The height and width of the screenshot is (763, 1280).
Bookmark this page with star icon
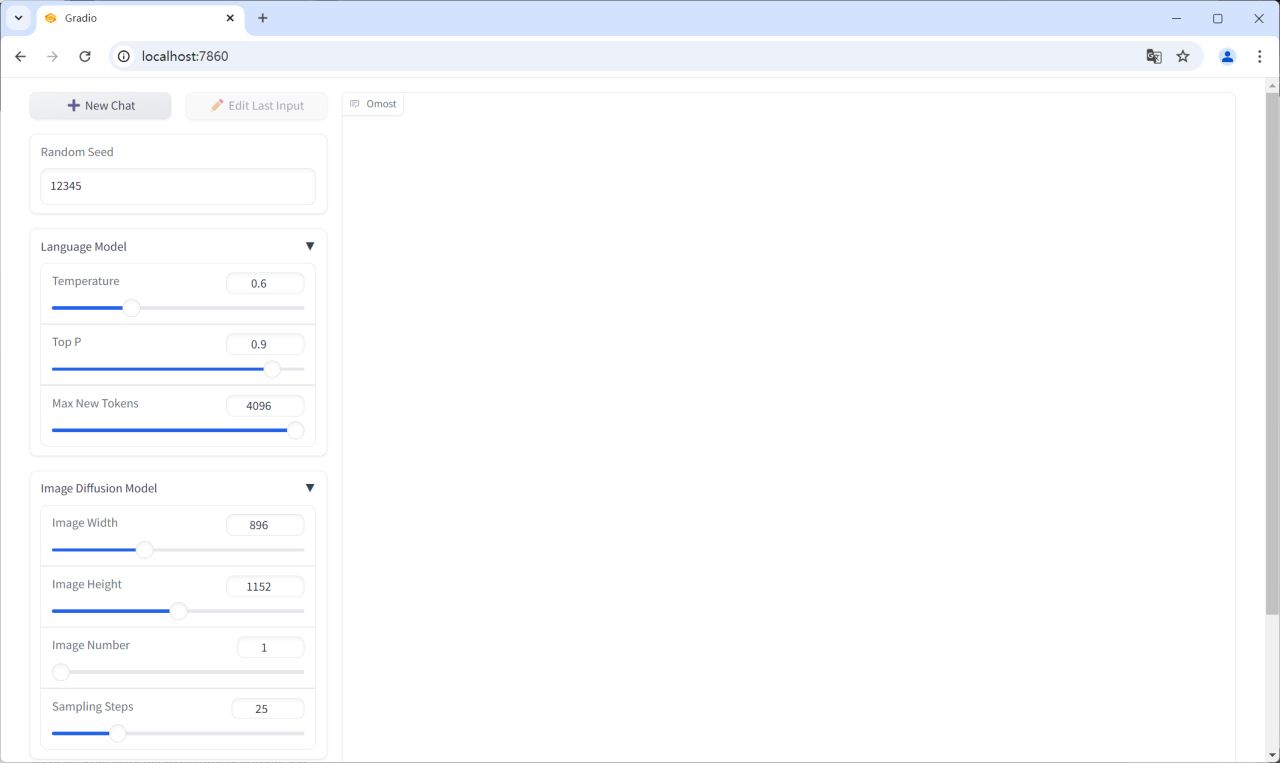1183,57
